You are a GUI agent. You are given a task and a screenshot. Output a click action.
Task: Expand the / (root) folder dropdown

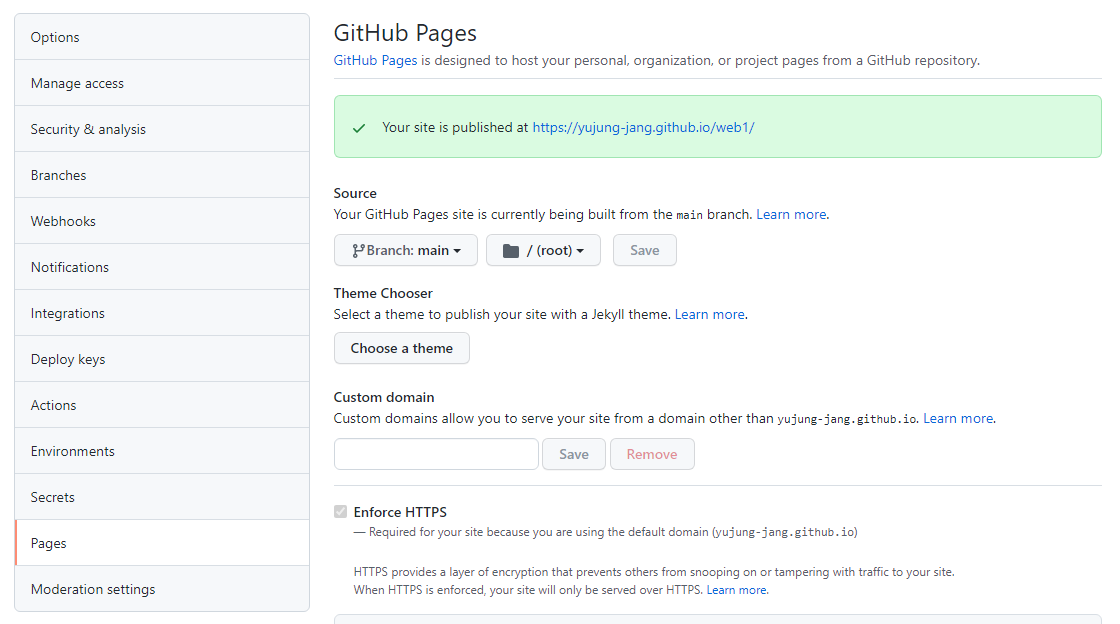[x=544, y=251]
